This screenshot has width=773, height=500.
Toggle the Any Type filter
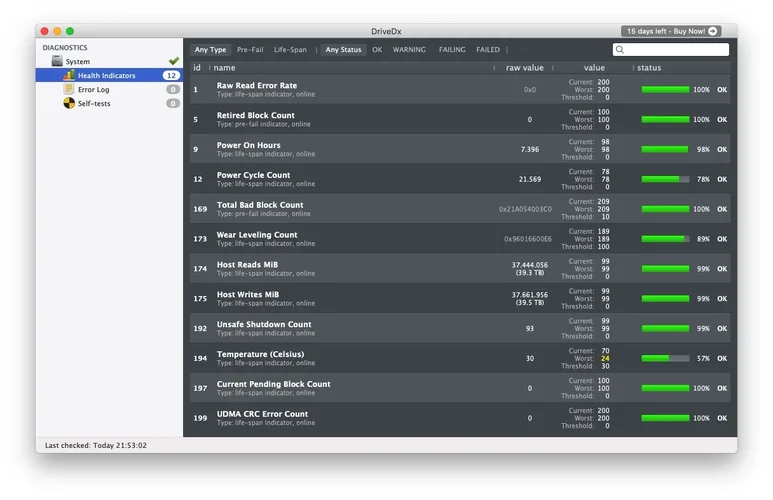pos(210,50)
